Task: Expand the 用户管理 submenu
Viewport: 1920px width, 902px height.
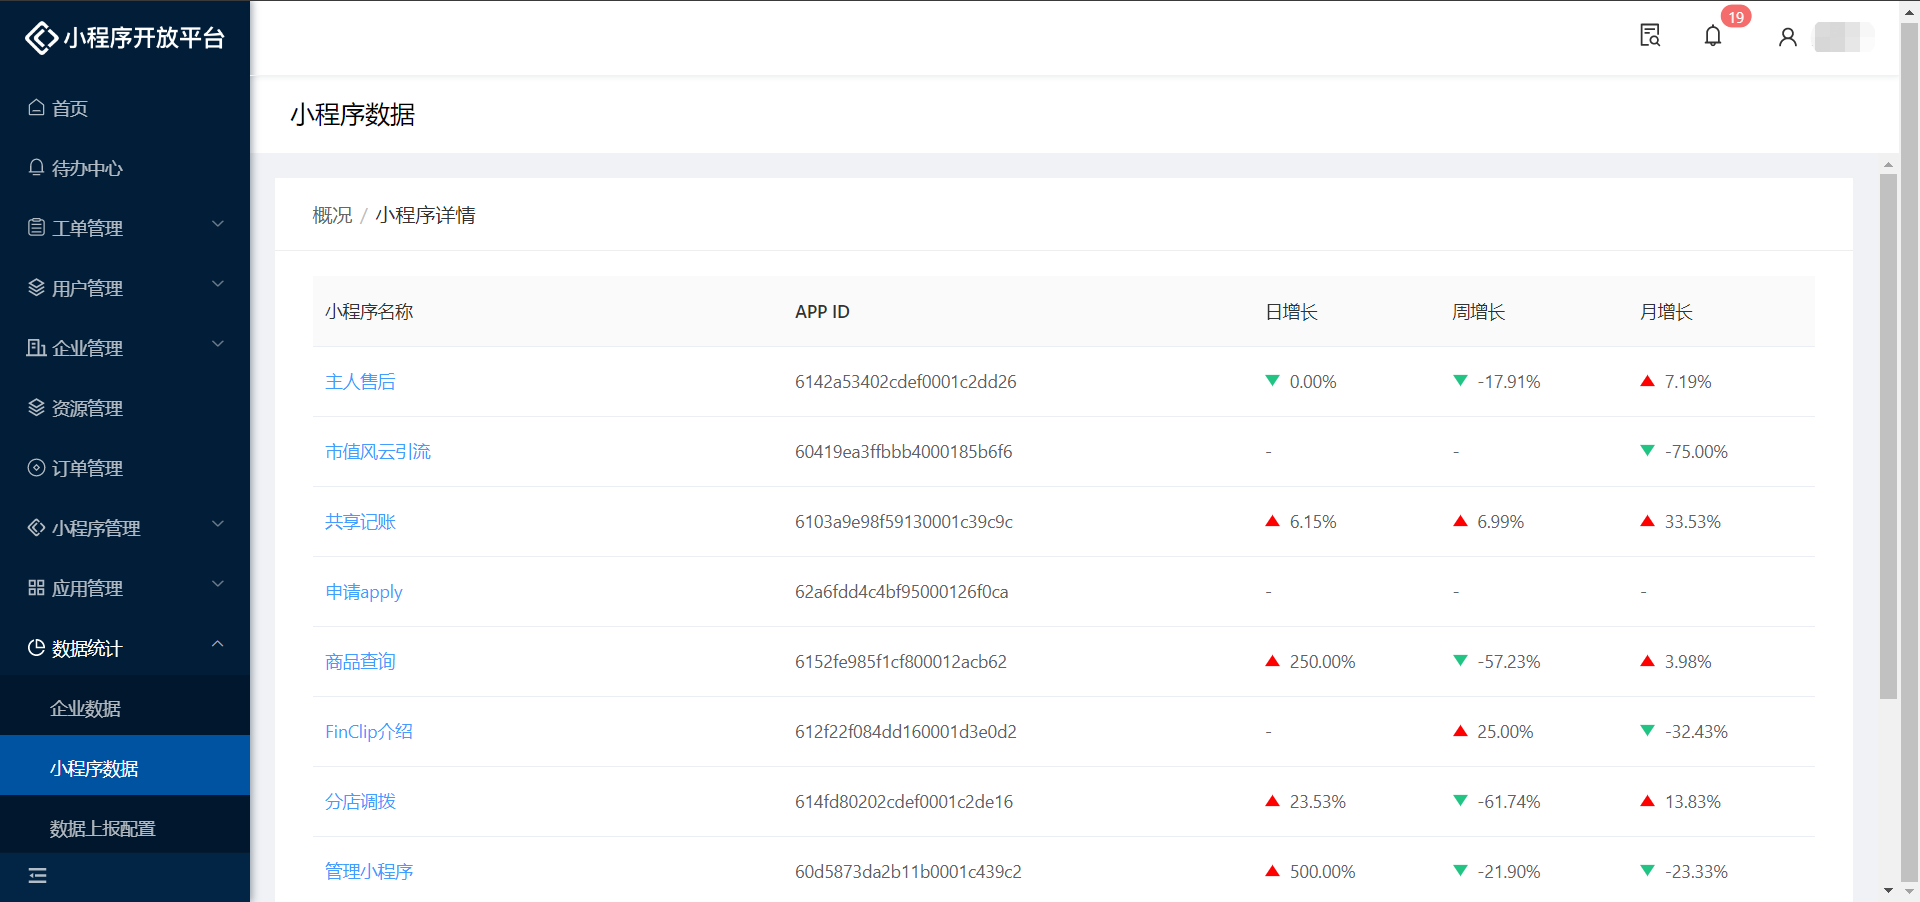Action: [x=218, y=285]
